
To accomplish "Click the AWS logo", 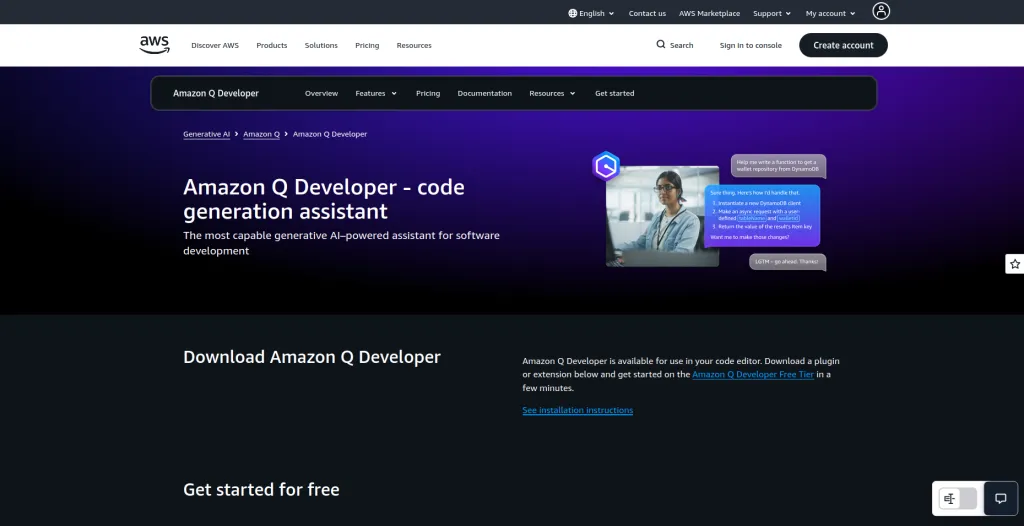I will pyautogui.click(x=154, y=44).
